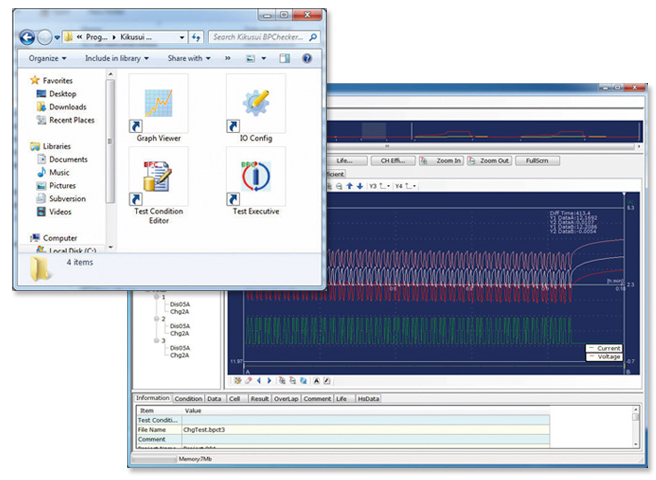This screenshot has width=656, height=480.
Task: Switch to the Condition tab
Action: pos(188,398)
